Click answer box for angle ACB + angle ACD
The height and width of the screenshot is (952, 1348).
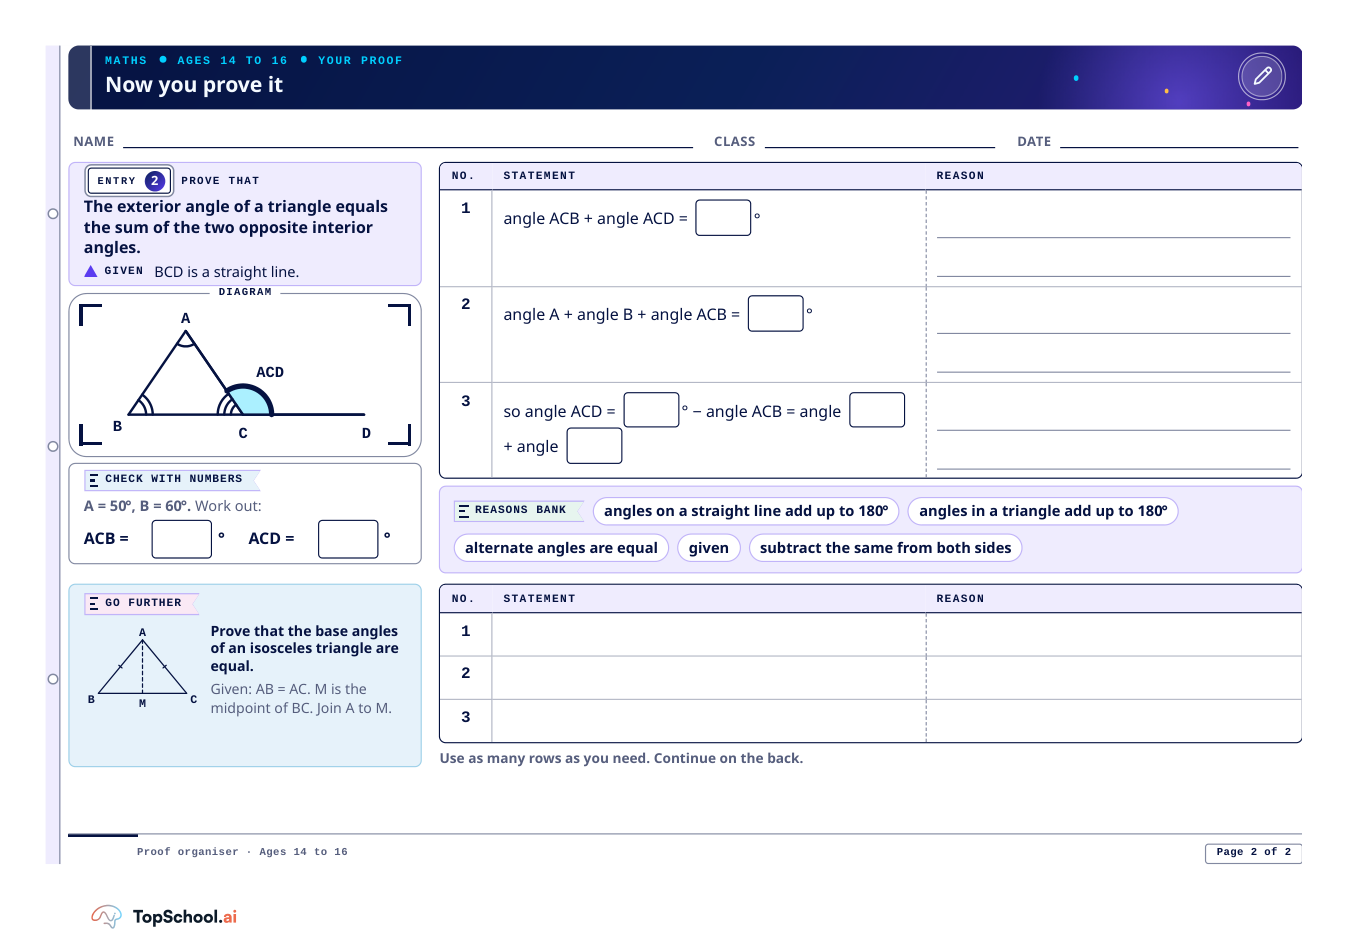click(x=723, y=218)
